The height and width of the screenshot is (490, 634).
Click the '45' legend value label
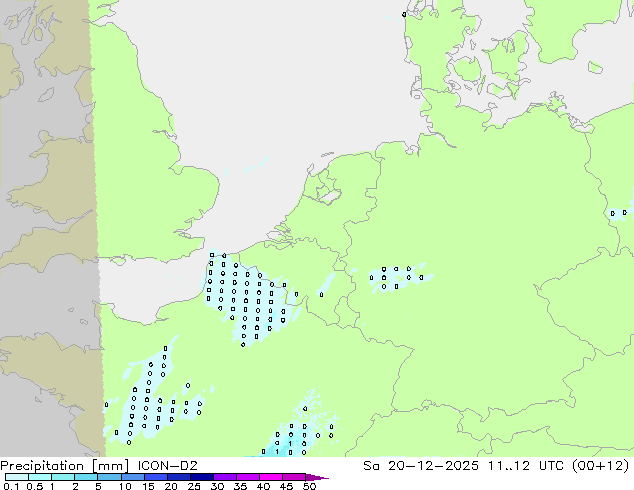tap(286, 486)
